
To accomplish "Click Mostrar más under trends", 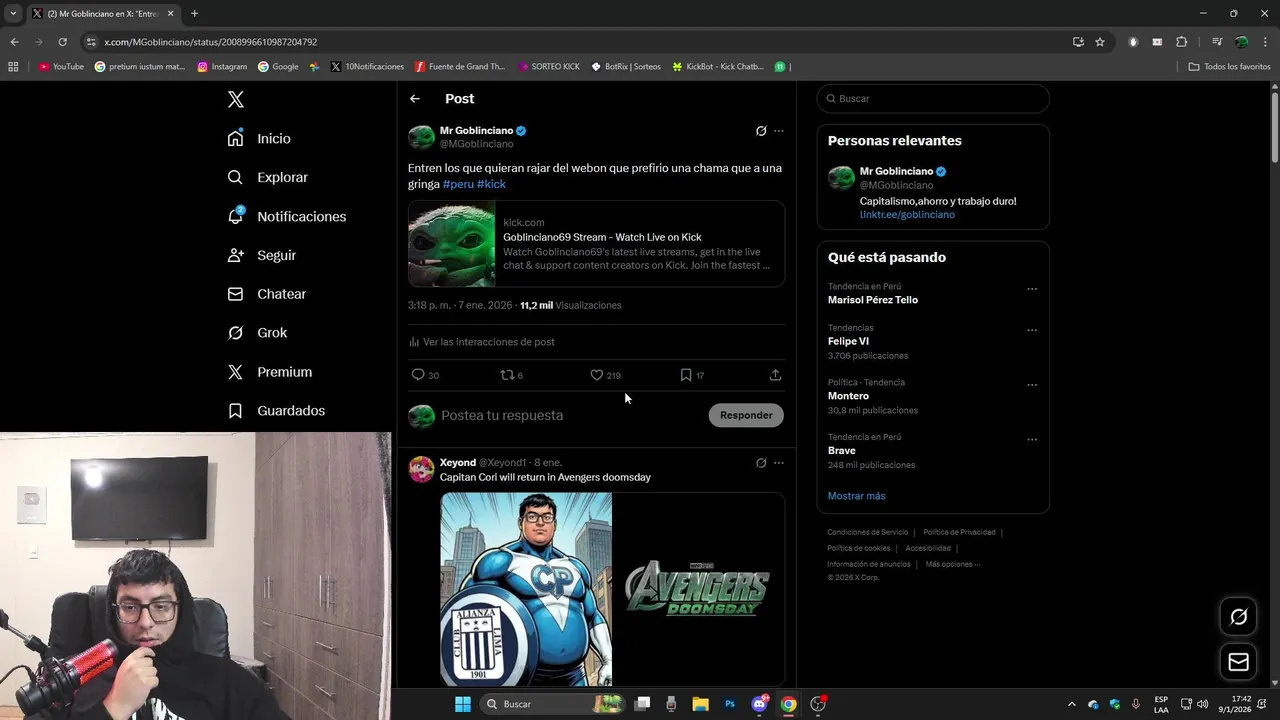I will [x=856, y=496].
